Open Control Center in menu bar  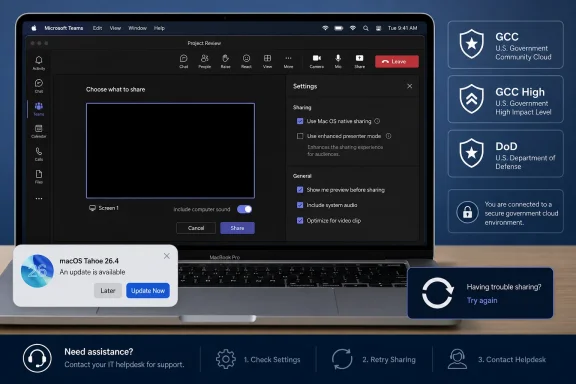(x=378, y=28)
